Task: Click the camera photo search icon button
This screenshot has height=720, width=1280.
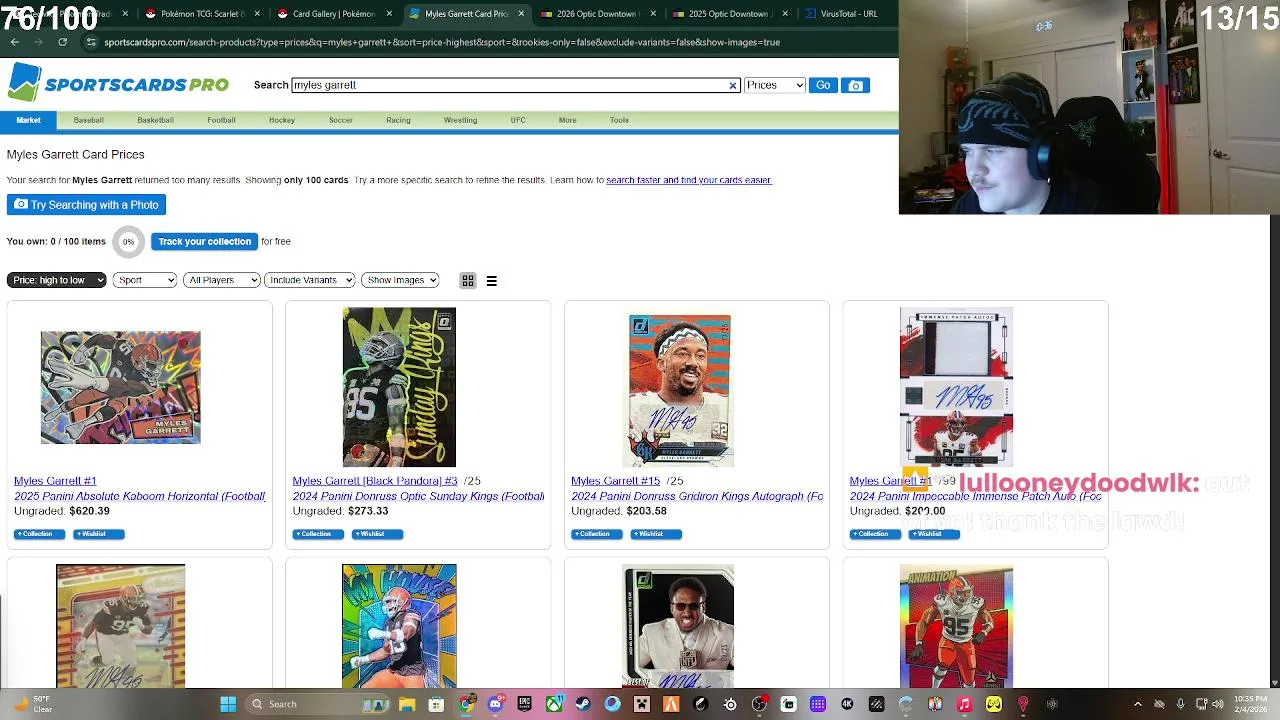Action: [855, 86]
